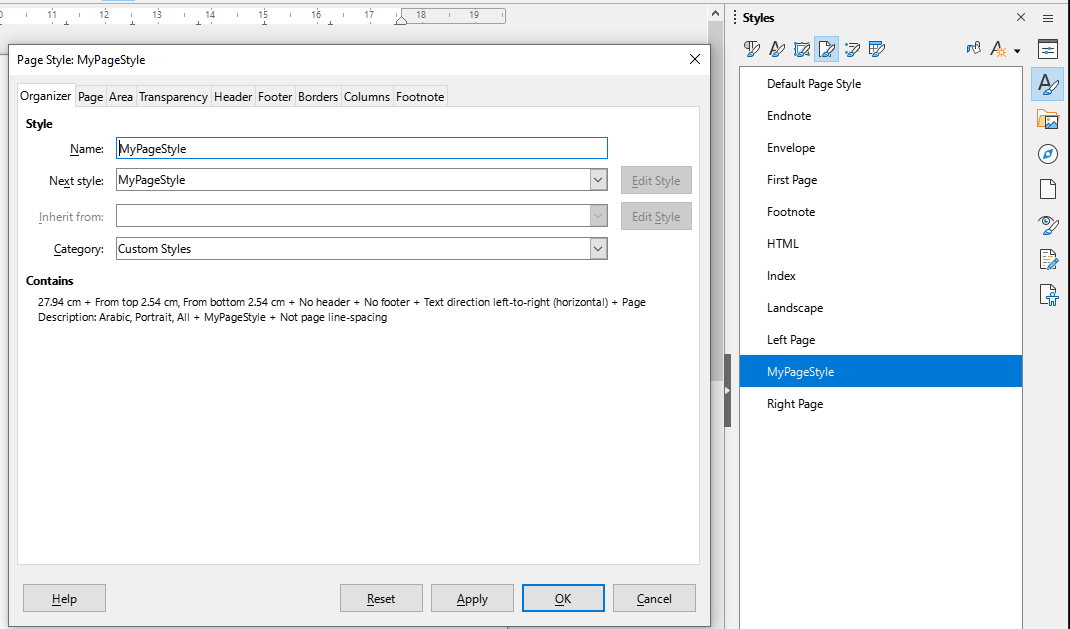This screenshot has width=1070, height=629.
Task: Switch to Paragraph Styles in Styles panel
Action: 753,49
